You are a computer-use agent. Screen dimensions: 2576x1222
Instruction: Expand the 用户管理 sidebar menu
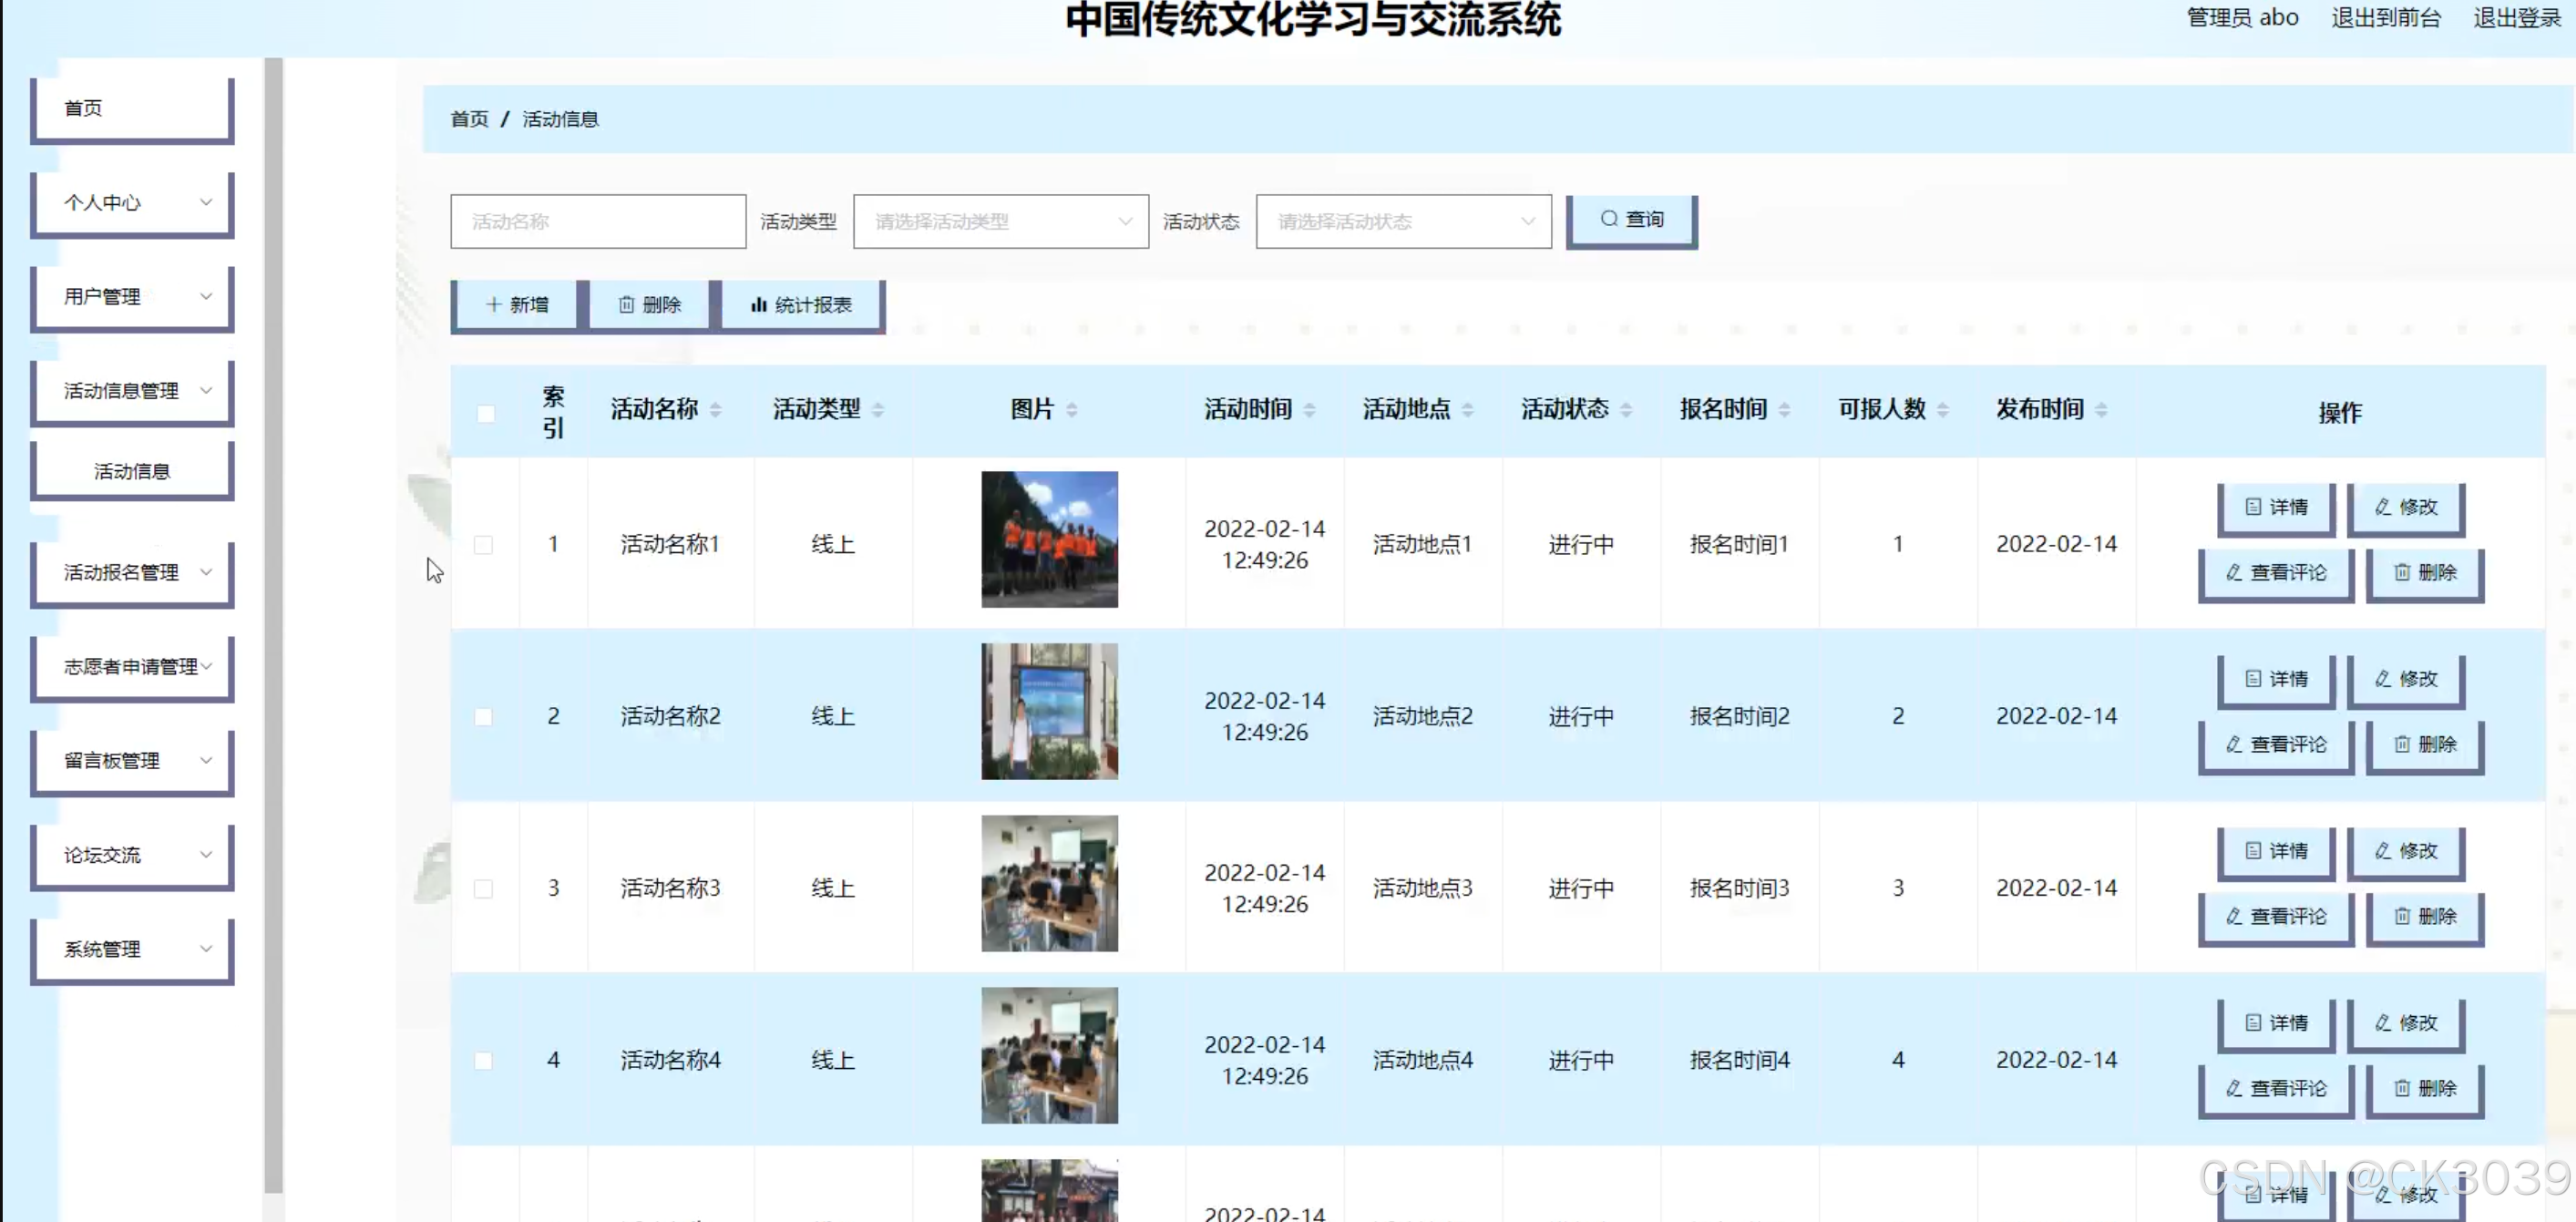(133, 297)
